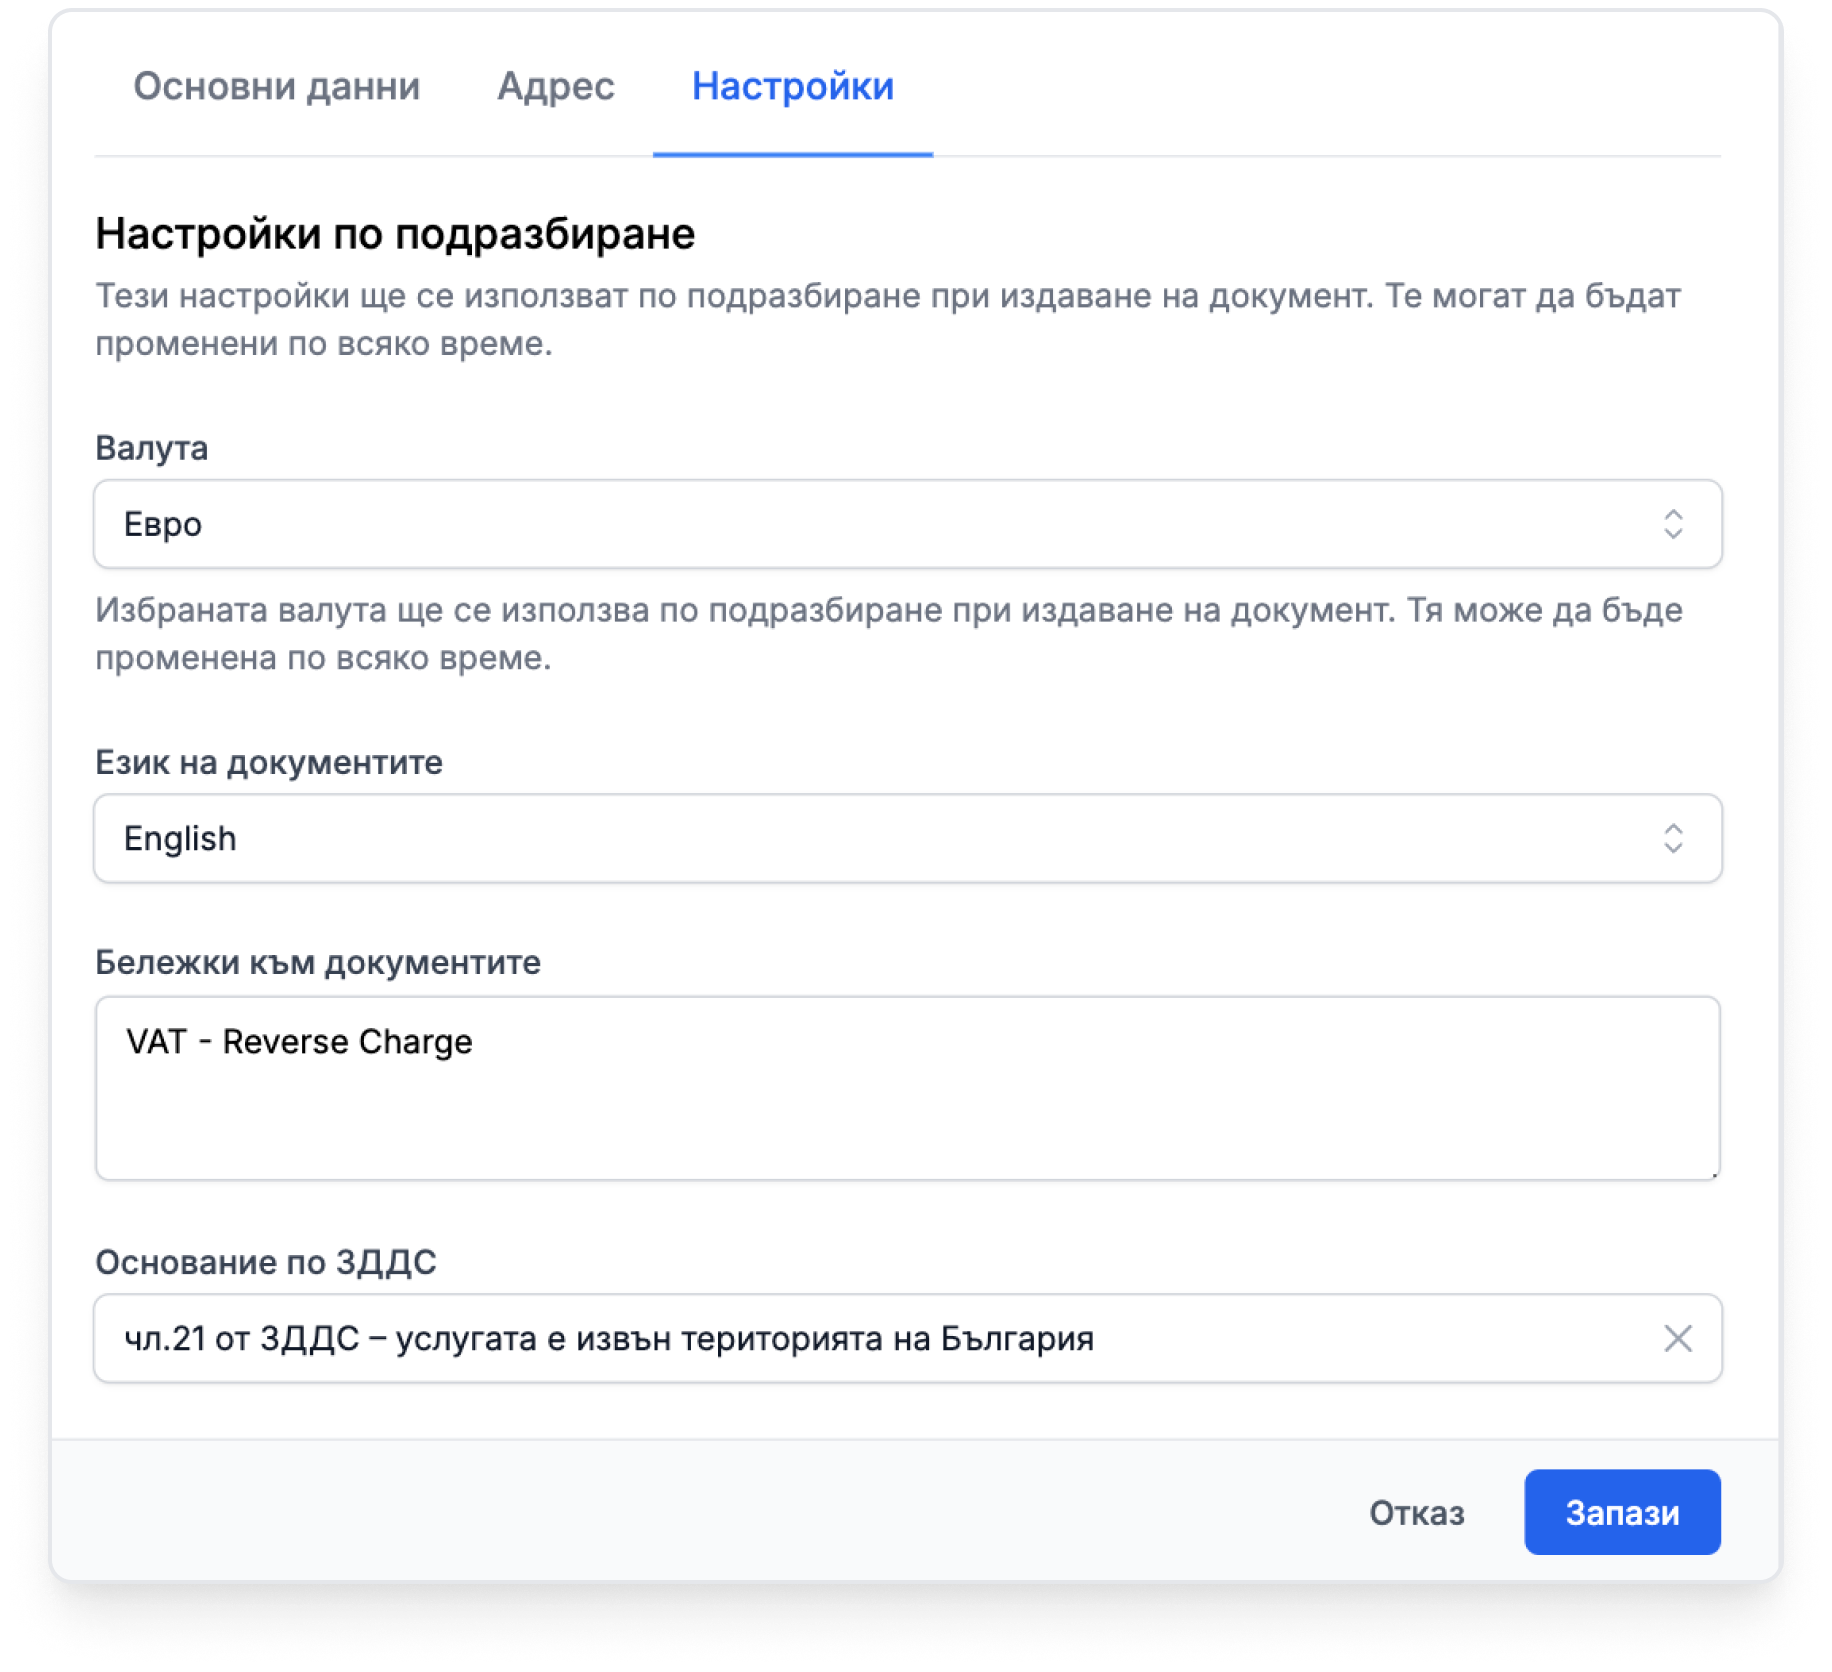Image resolution: width=1832 pixels, height=1672 pixels.
Task: Save settings with the Запази button
Action: [1621, 1512]
